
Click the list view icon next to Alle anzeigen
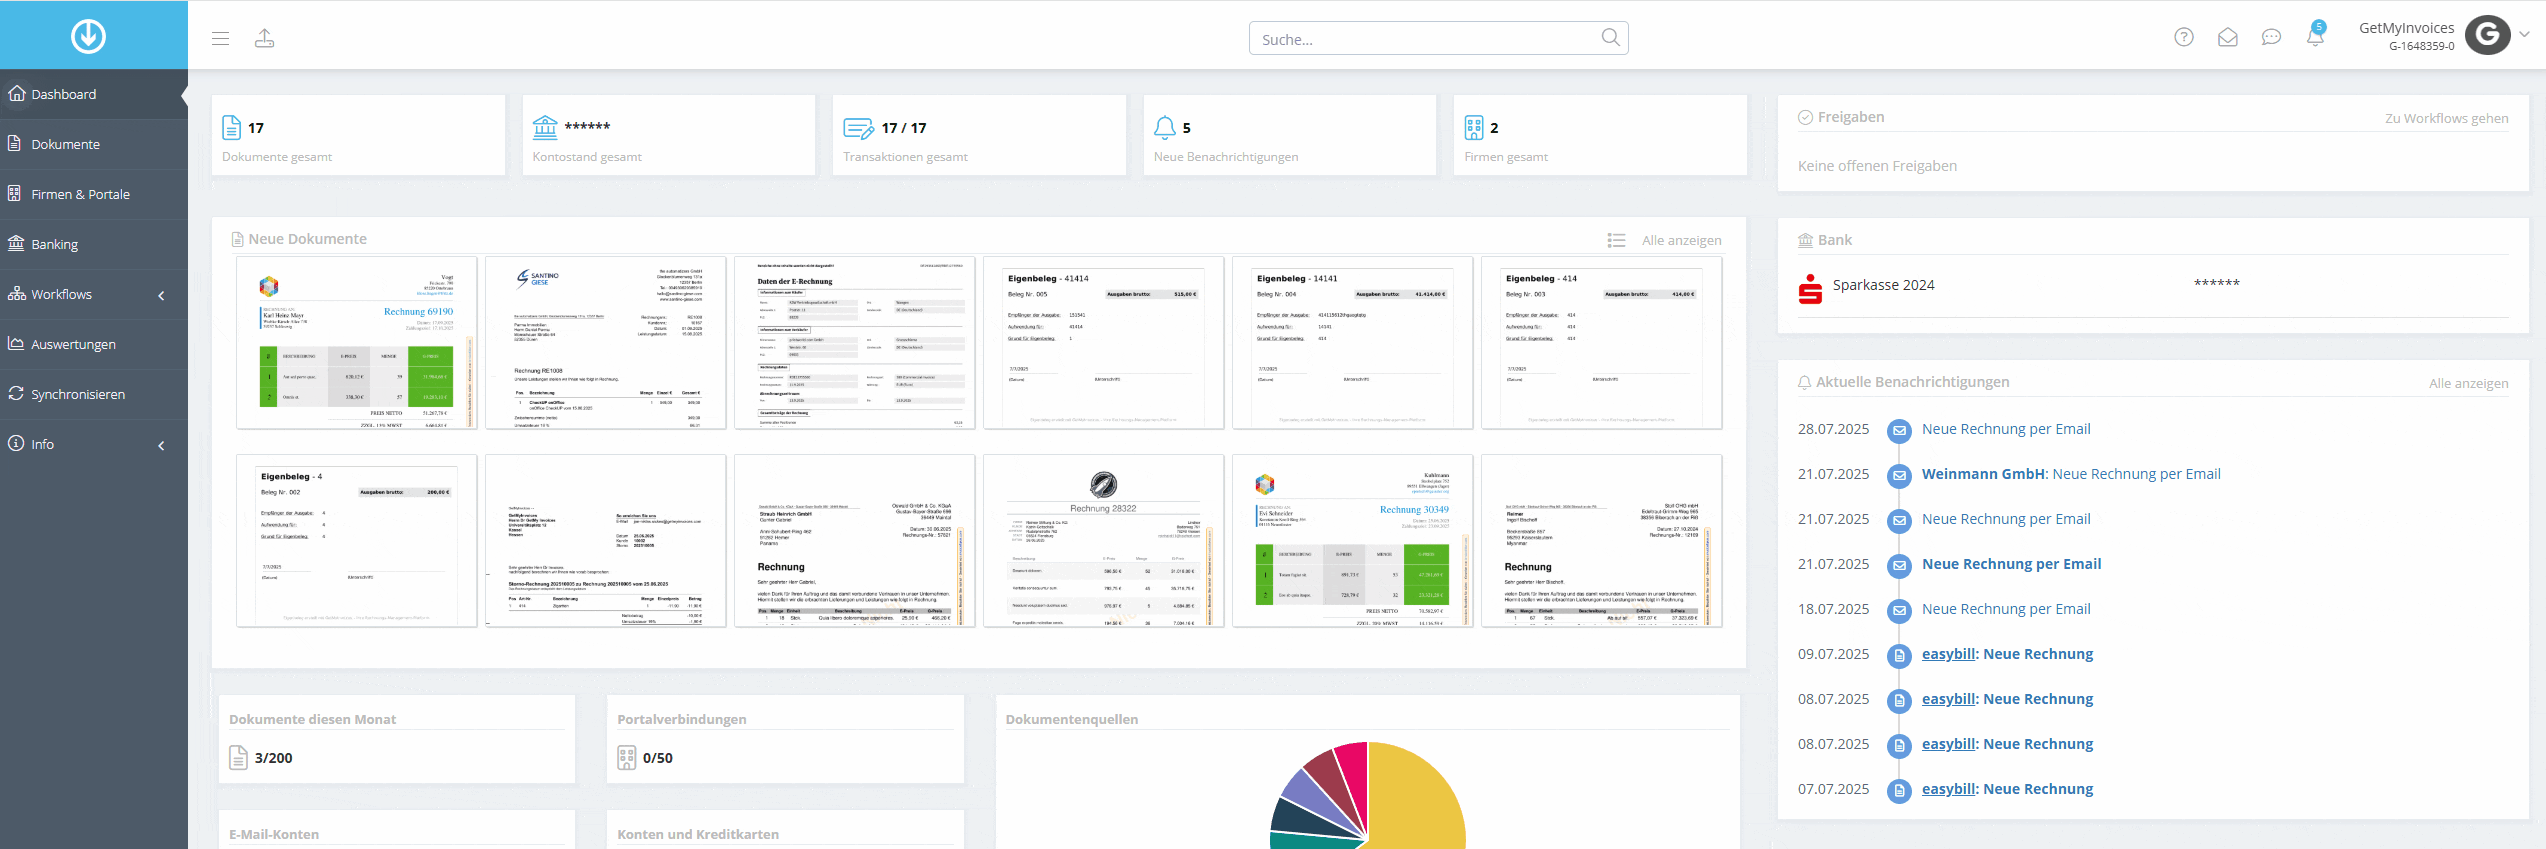tap(1616, 240)
